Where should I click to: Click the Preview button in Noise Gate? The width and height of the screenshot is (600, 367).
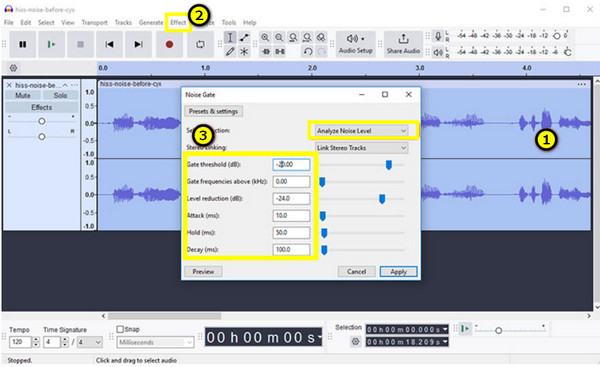(203, 271)
